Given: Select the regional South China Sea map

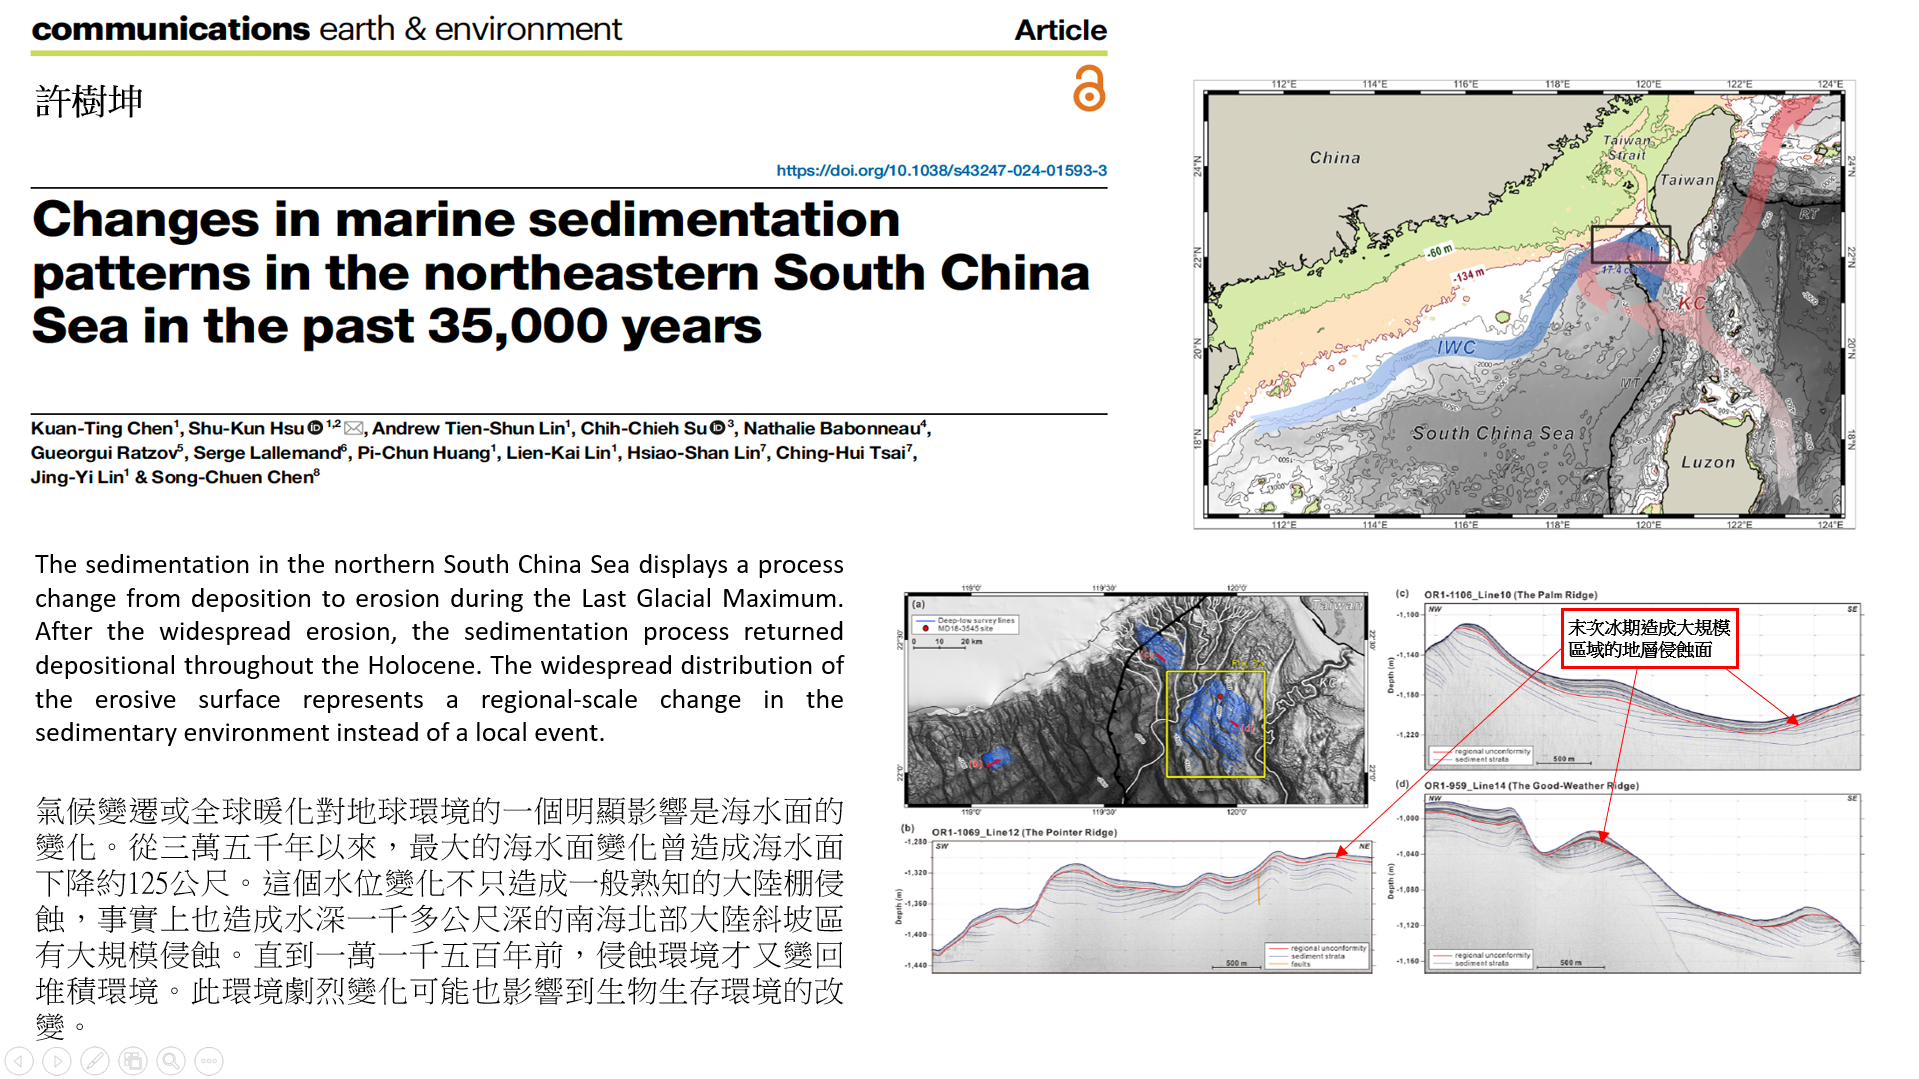Looking at the screenshot, I should (1524, 304).
